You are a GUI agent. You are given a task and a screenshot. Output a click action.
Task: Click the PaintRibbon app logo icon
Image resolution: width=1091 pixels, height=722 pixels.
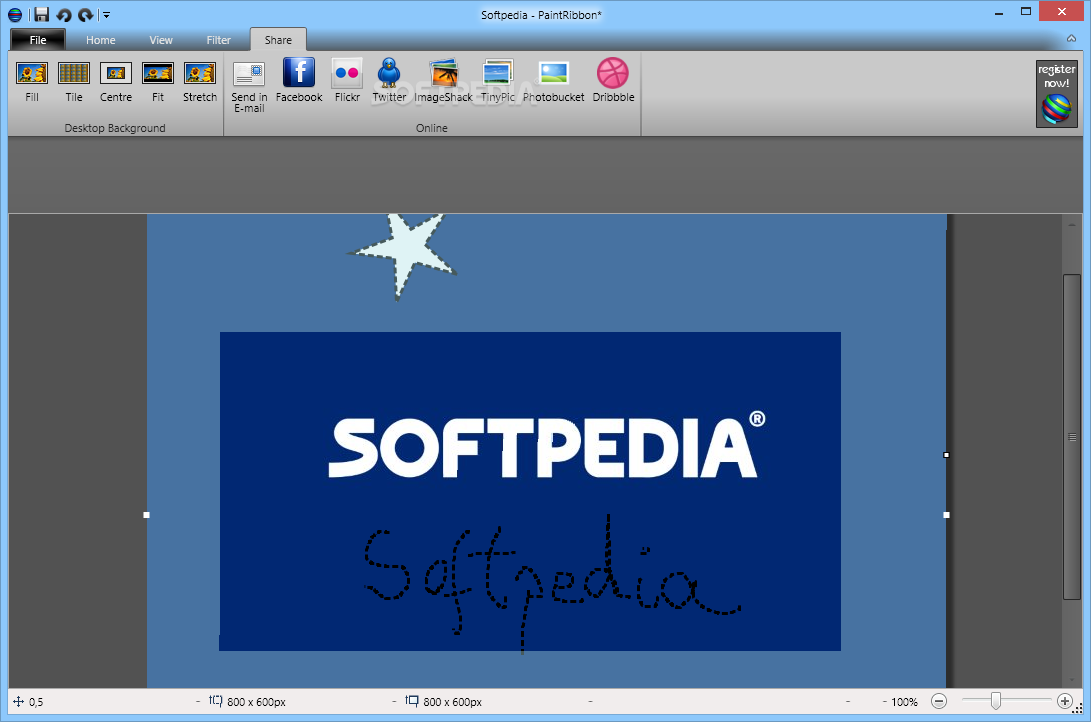pos(15,14)
